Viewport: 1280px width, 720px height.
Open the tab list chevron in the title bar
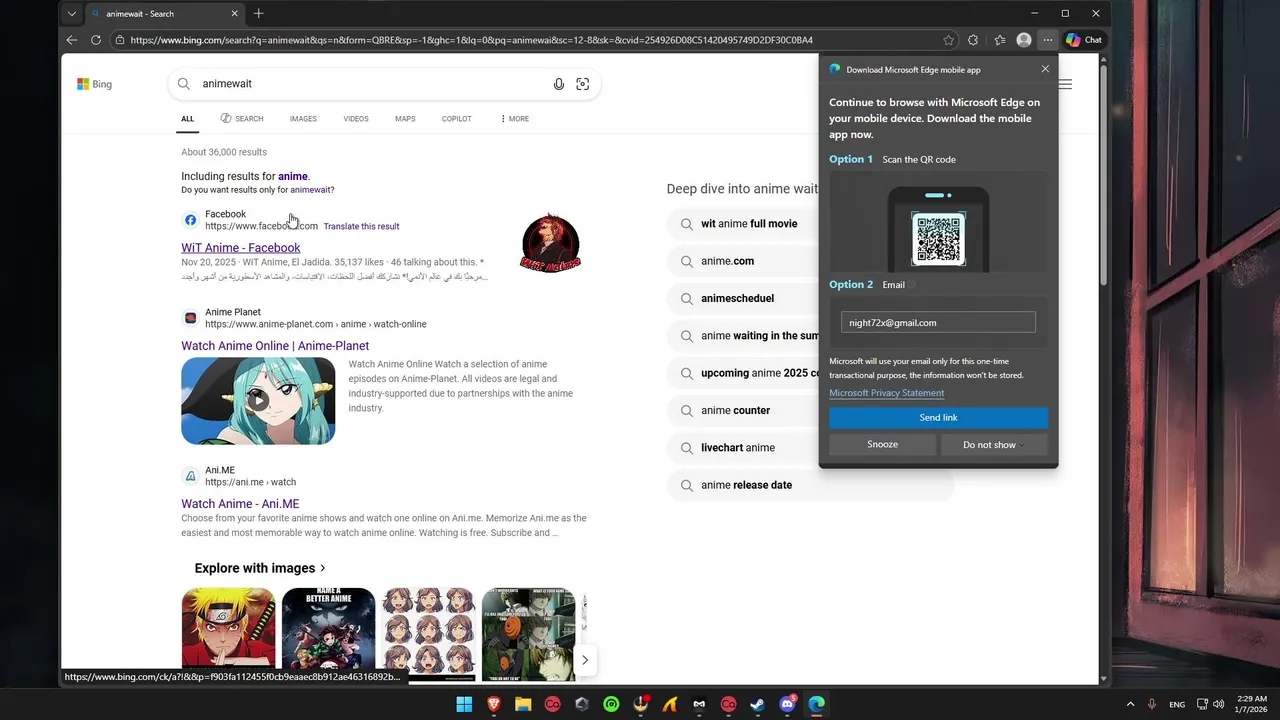(x=71, y=14)
